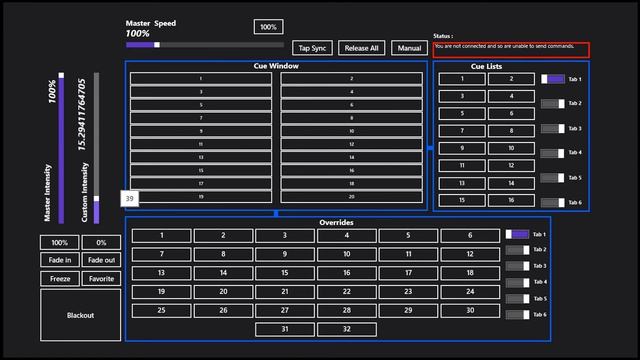Select cue list 4 in Cue Lists

(511, 96)
